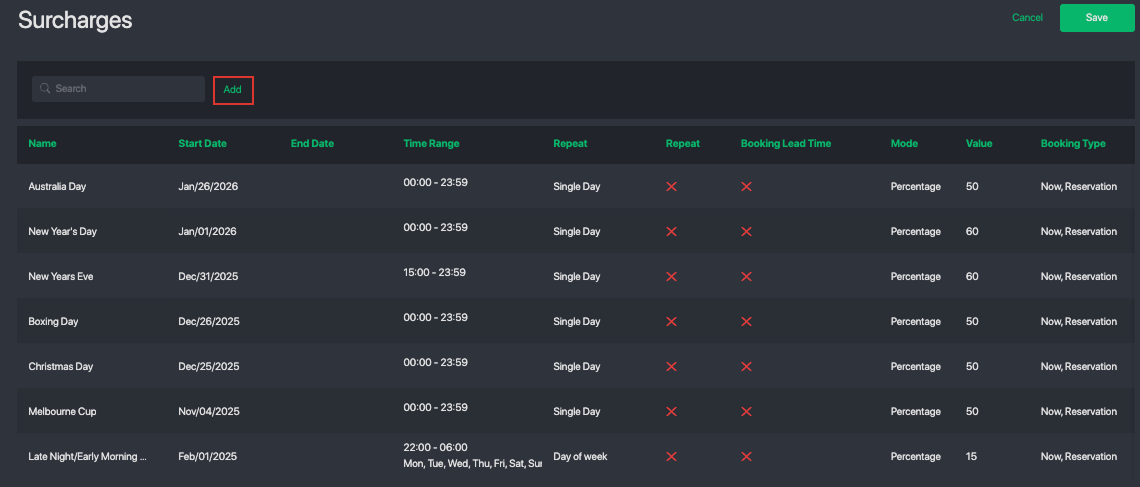Open the New Years Eve surcharge
Image resolution: width=1140 pixels, height=487 pixels.
click(x=61, y=277)
